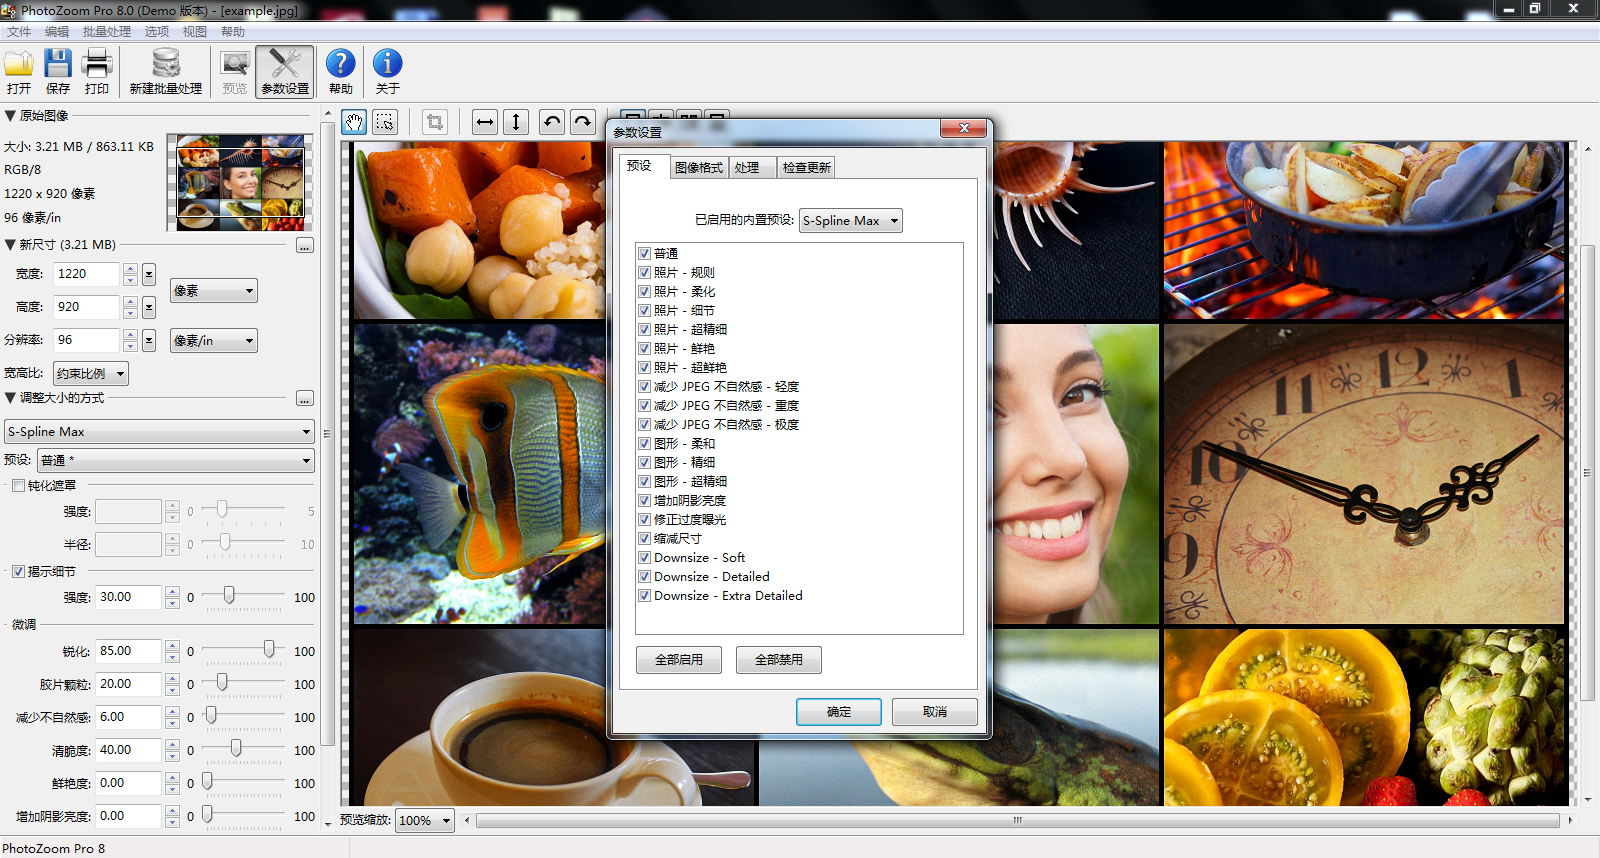The height and width of the screenshot is (858, 1600).
Task: Click the 全部禁用 (Disable All) button
Action: (779, 660)
